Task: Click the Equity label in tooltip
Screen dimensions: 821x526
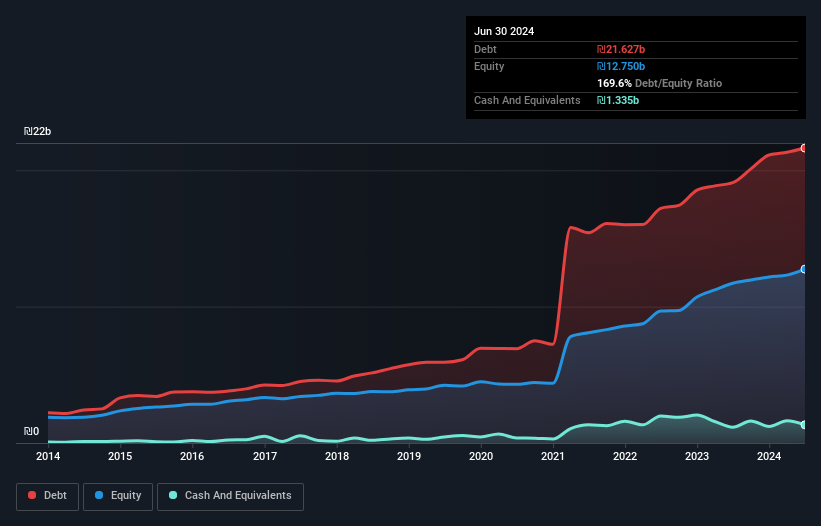Action: click(489, 66)
